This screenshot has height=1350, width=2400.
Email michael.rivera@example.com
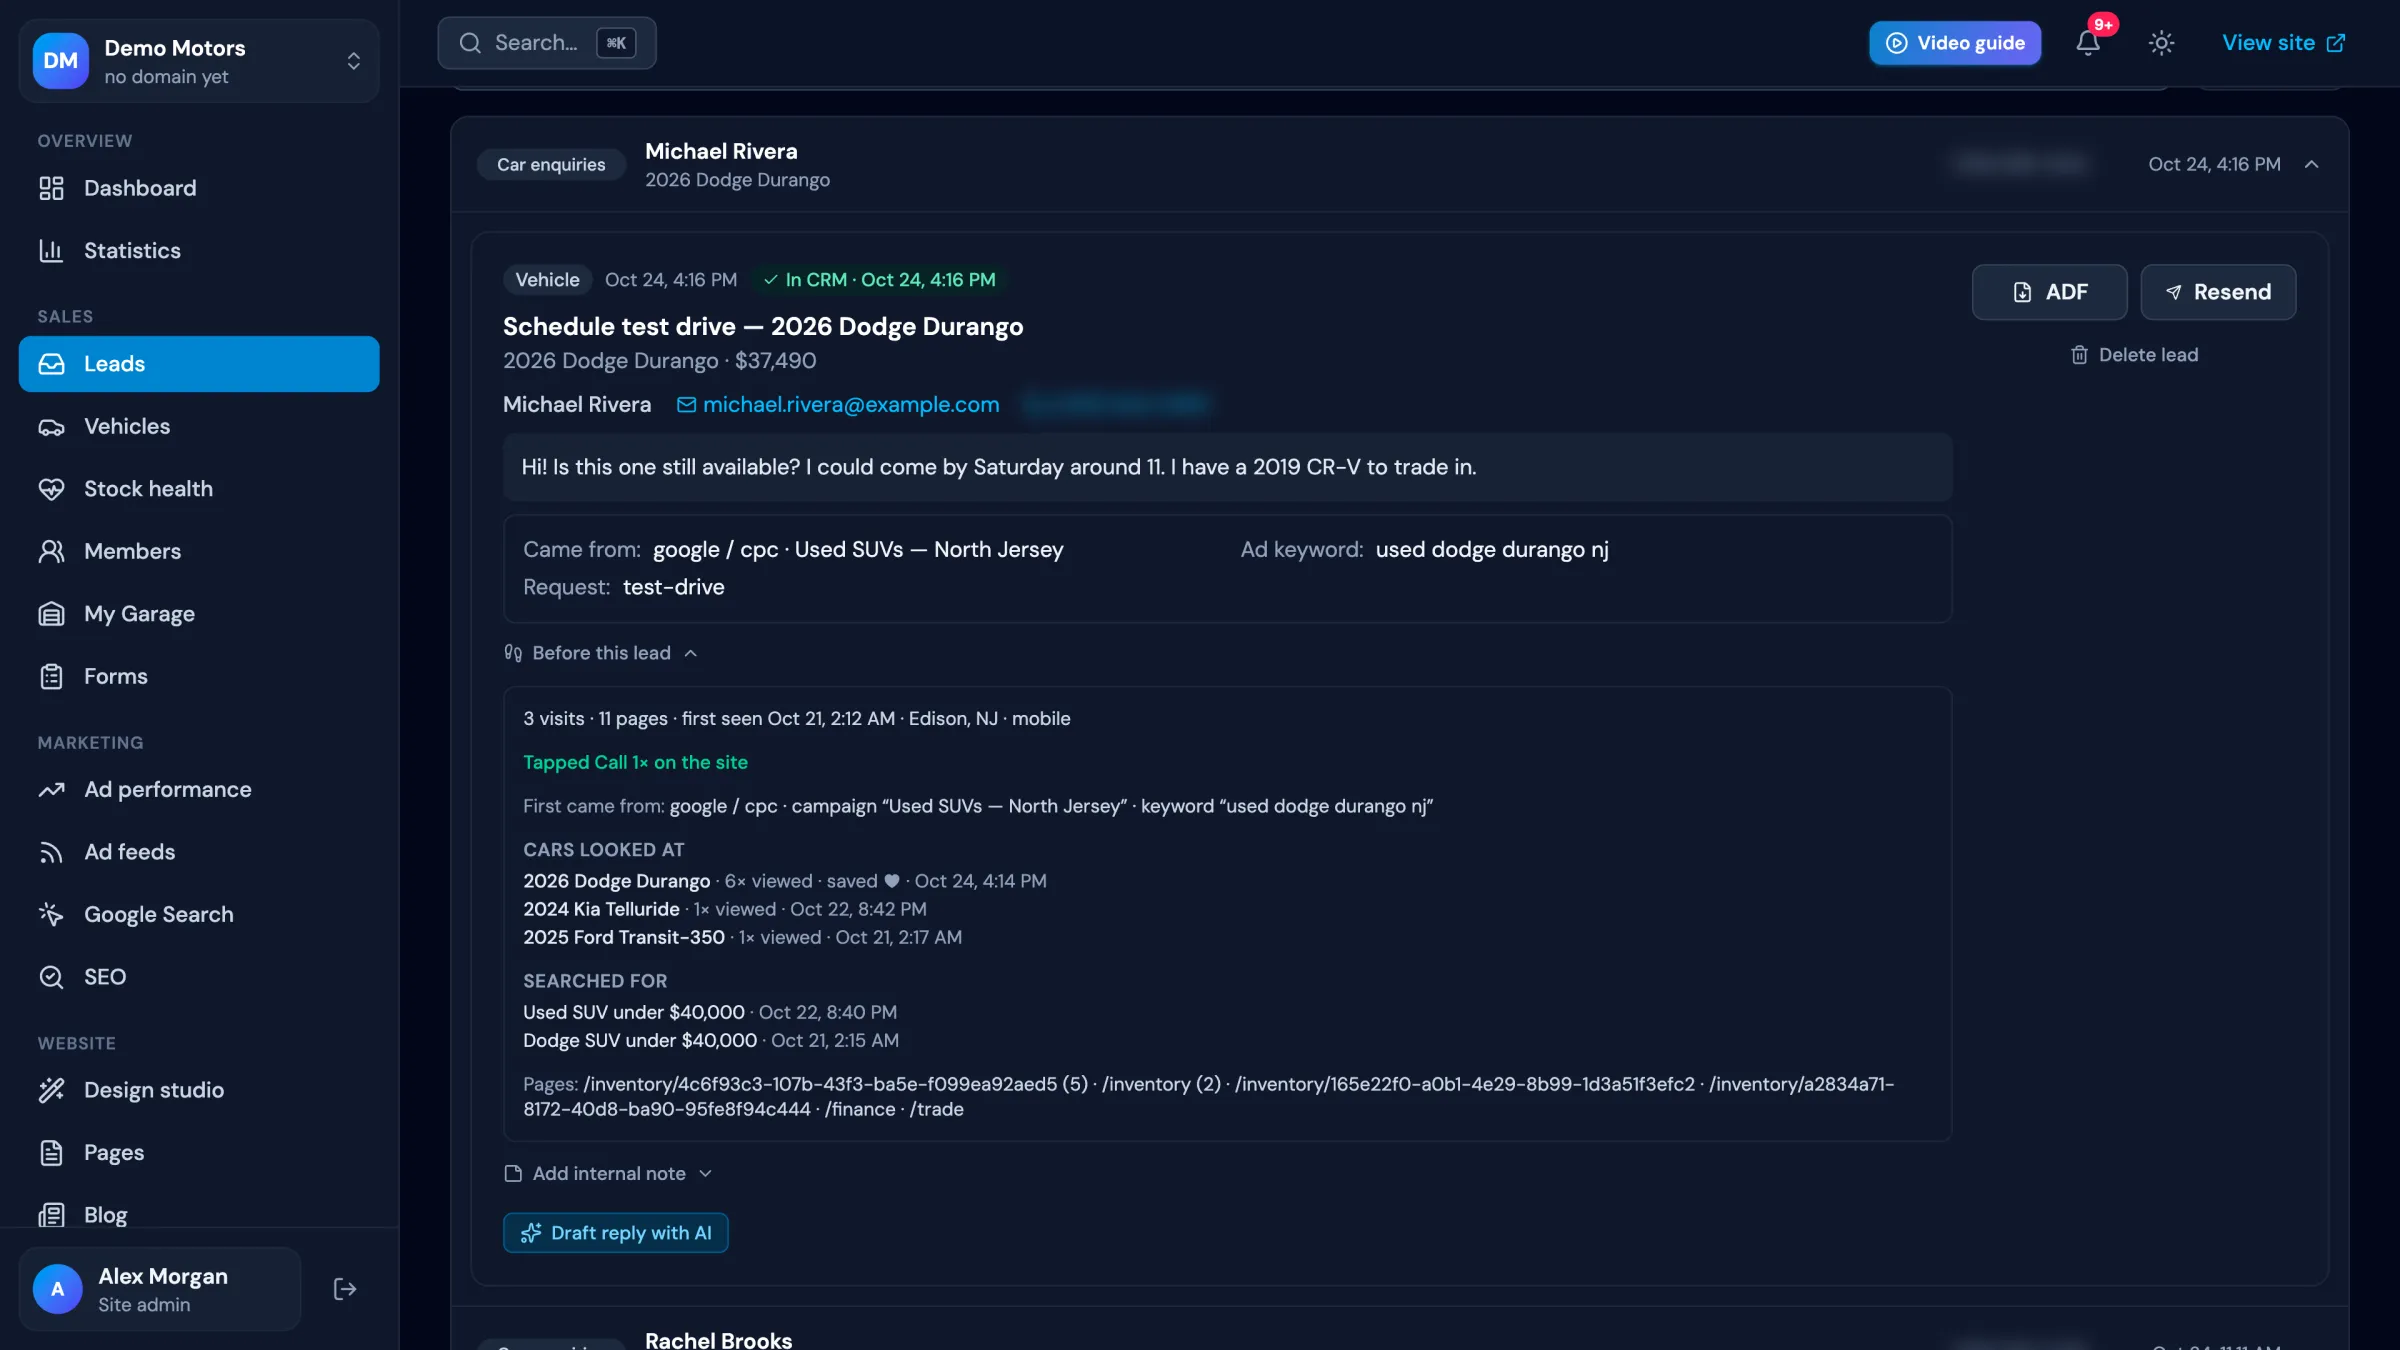pos(838,404)
